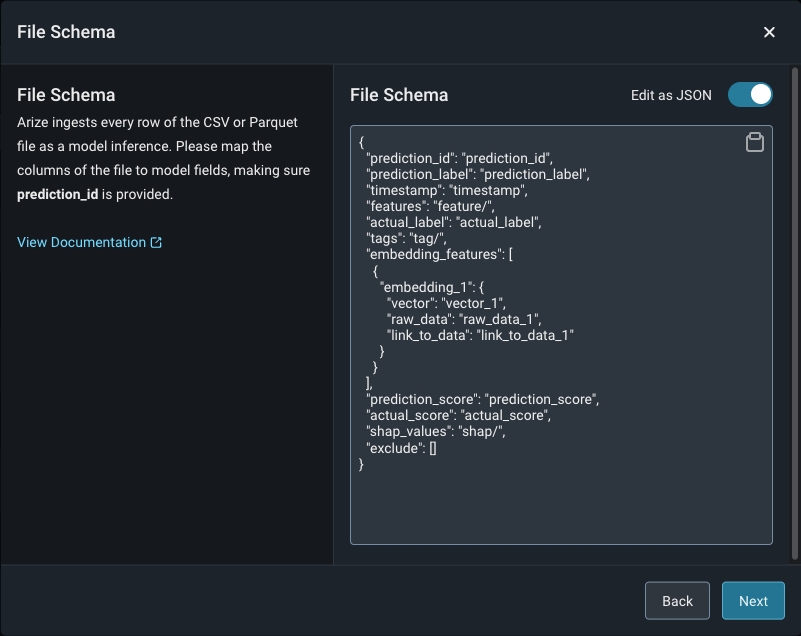
Task: Click the "vector" entry under embedding_1
Action: point(447,303)
